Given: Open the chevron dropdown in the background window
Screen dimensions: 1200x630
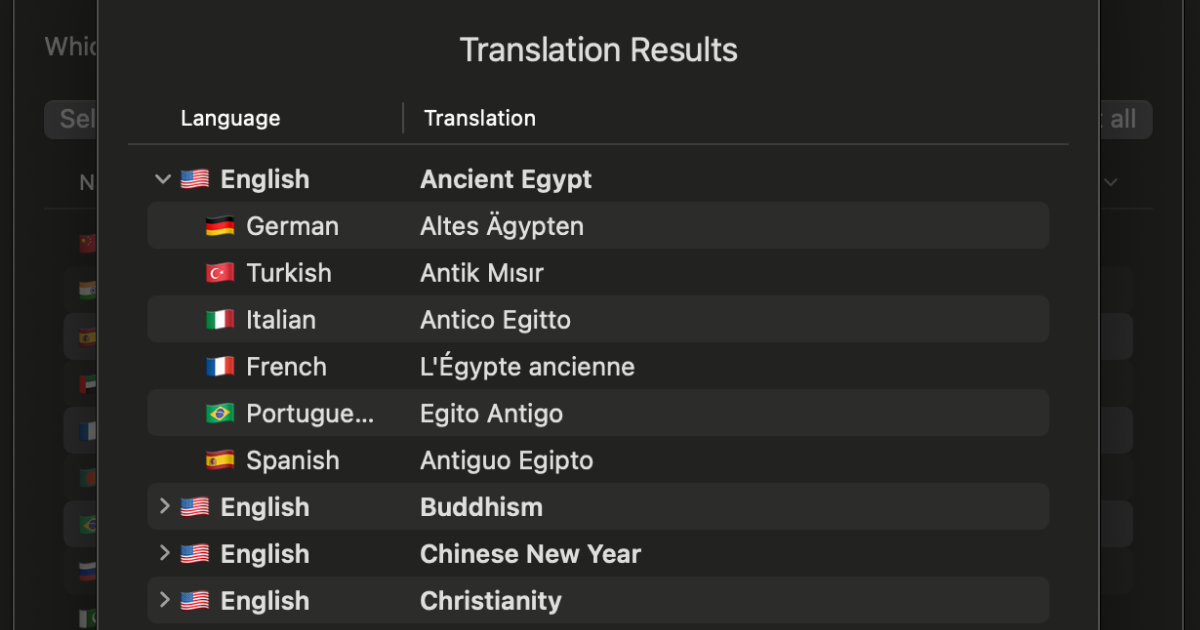Looking at the screenshot, I should (x=1110, y=182).
